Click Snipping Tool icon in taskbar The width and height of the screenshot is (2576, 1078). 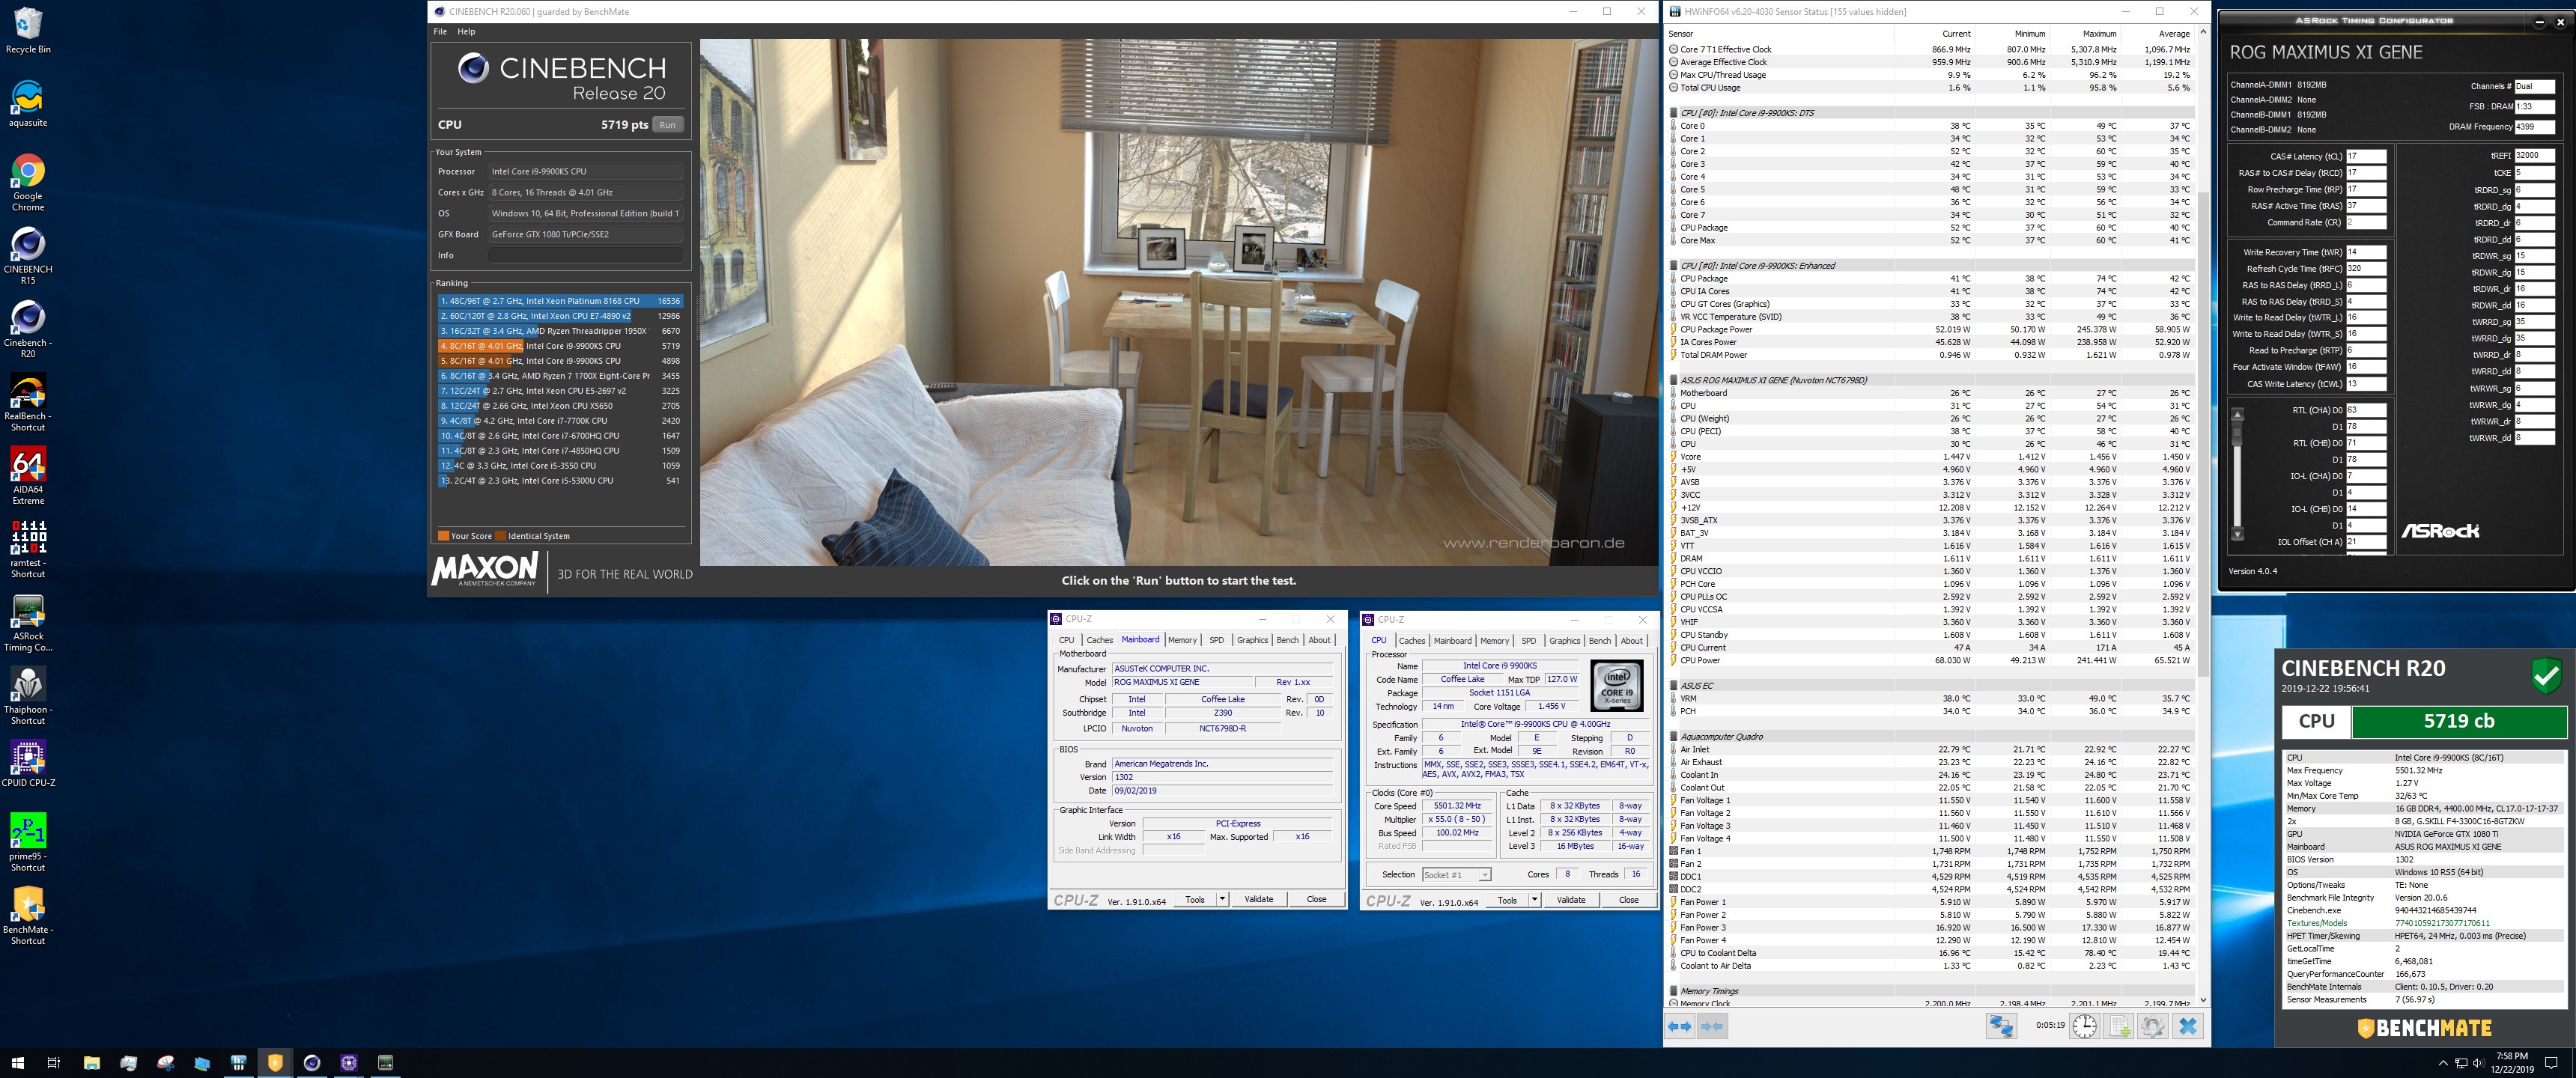click(x=165, y=1062)
